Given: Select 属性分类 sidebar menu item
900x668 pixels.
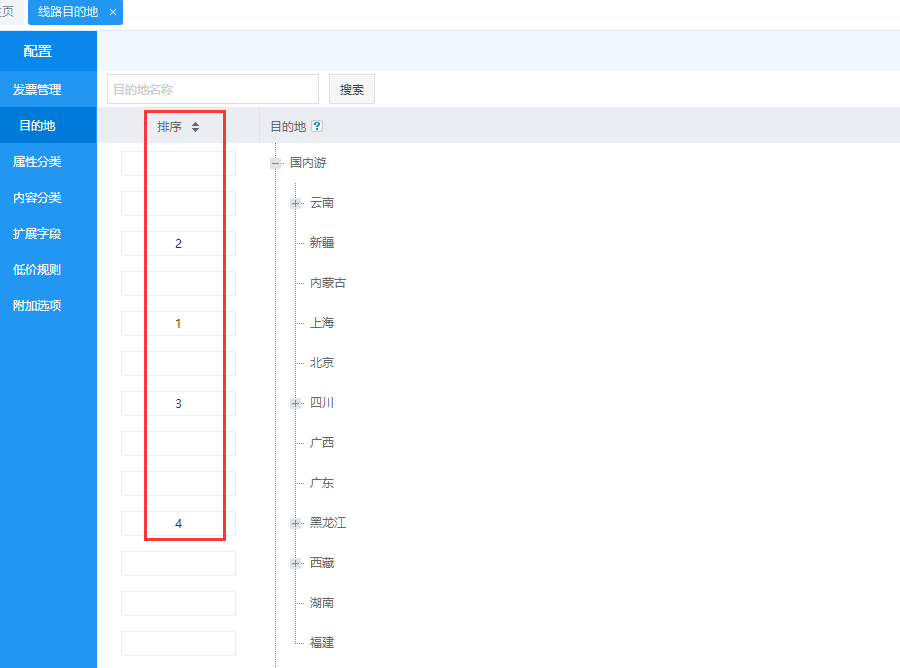Looking at the screenshot, I should click(x=37, y=162).
